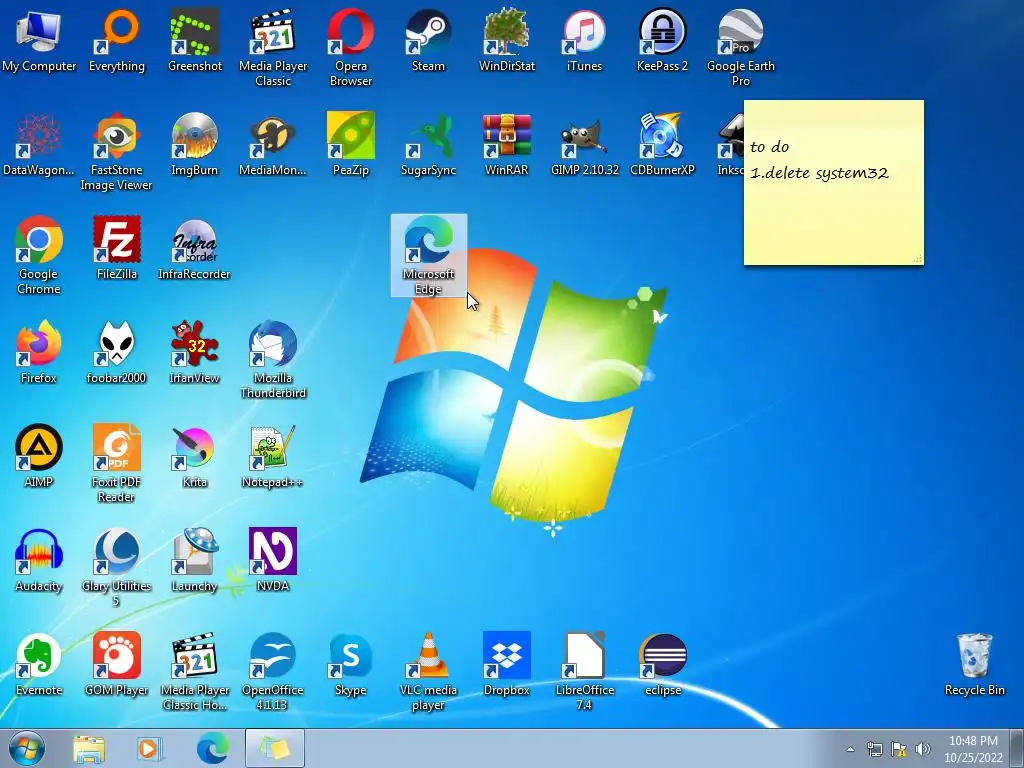Click the sticky note resize grip corner
This screenshot has height=768, width=1024.
point(918,259)
